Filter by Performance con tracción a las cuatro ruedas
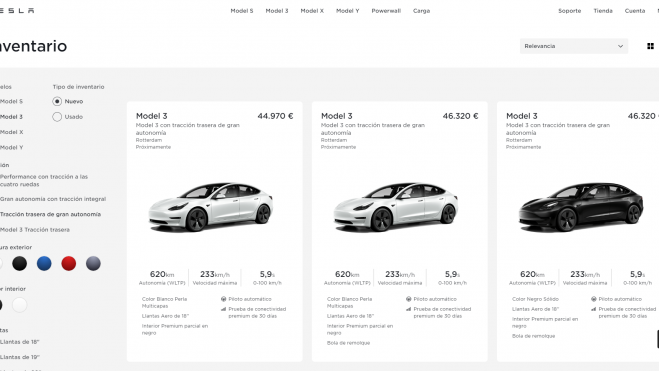Viewport: 659px width, 371px height. tap(44, 181)
